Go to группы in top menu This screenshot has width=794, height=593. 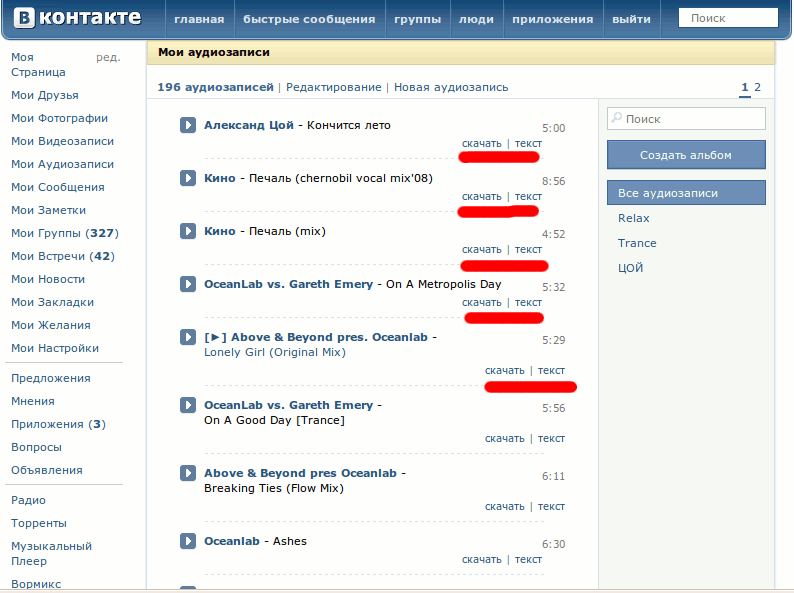click(417, 19)
